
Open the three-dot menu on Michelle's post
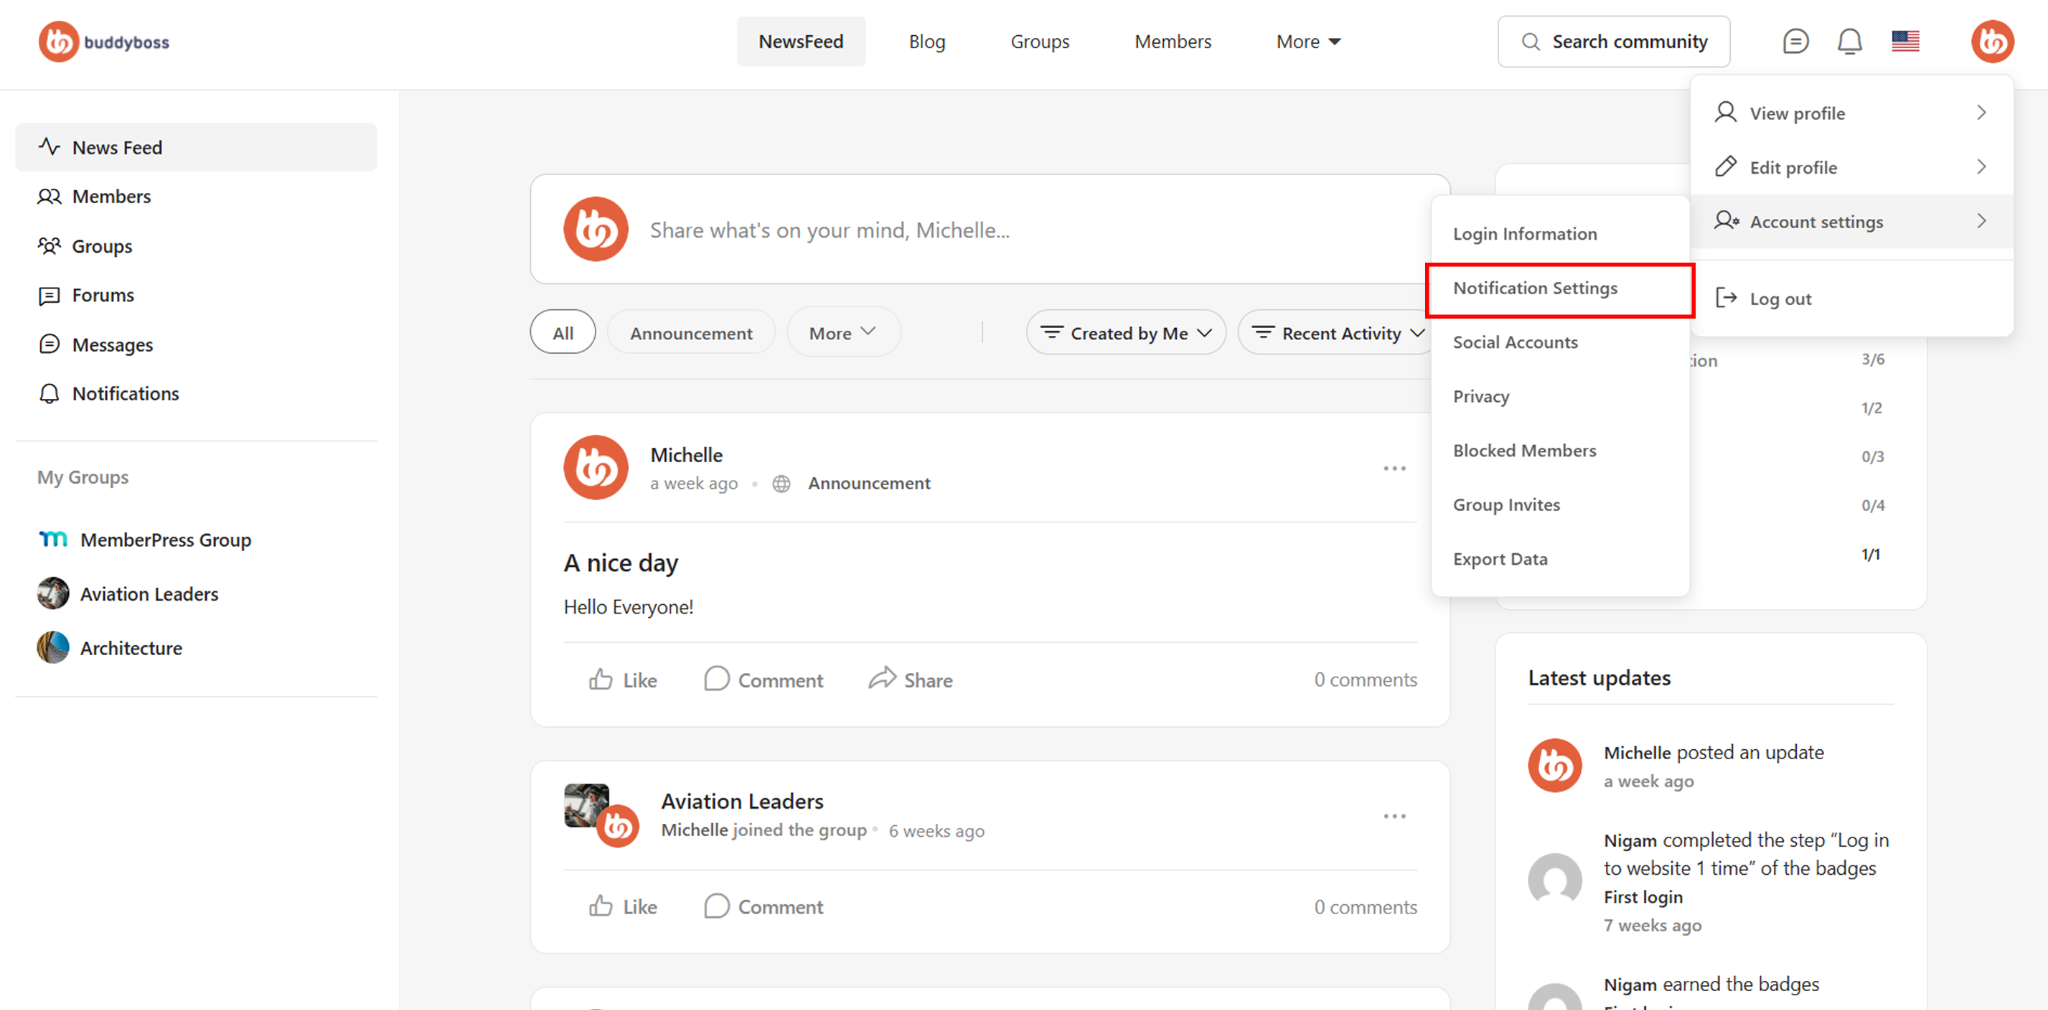(1394, 468)
